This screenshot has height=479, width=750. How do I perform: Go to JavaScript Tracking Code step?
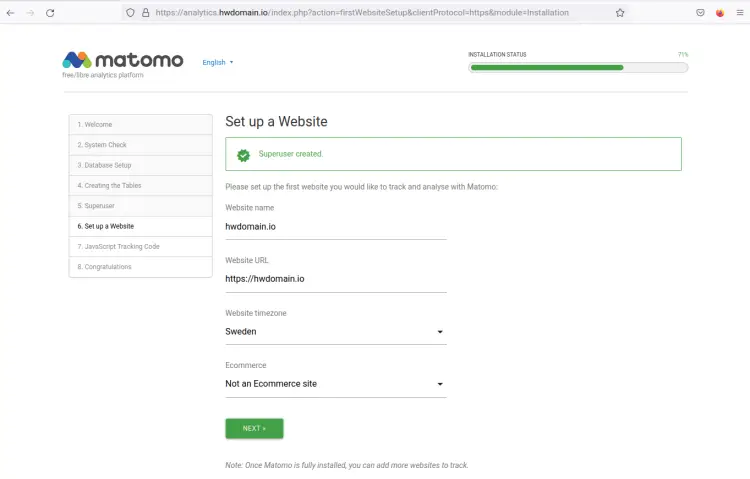[x=141, y=246]
